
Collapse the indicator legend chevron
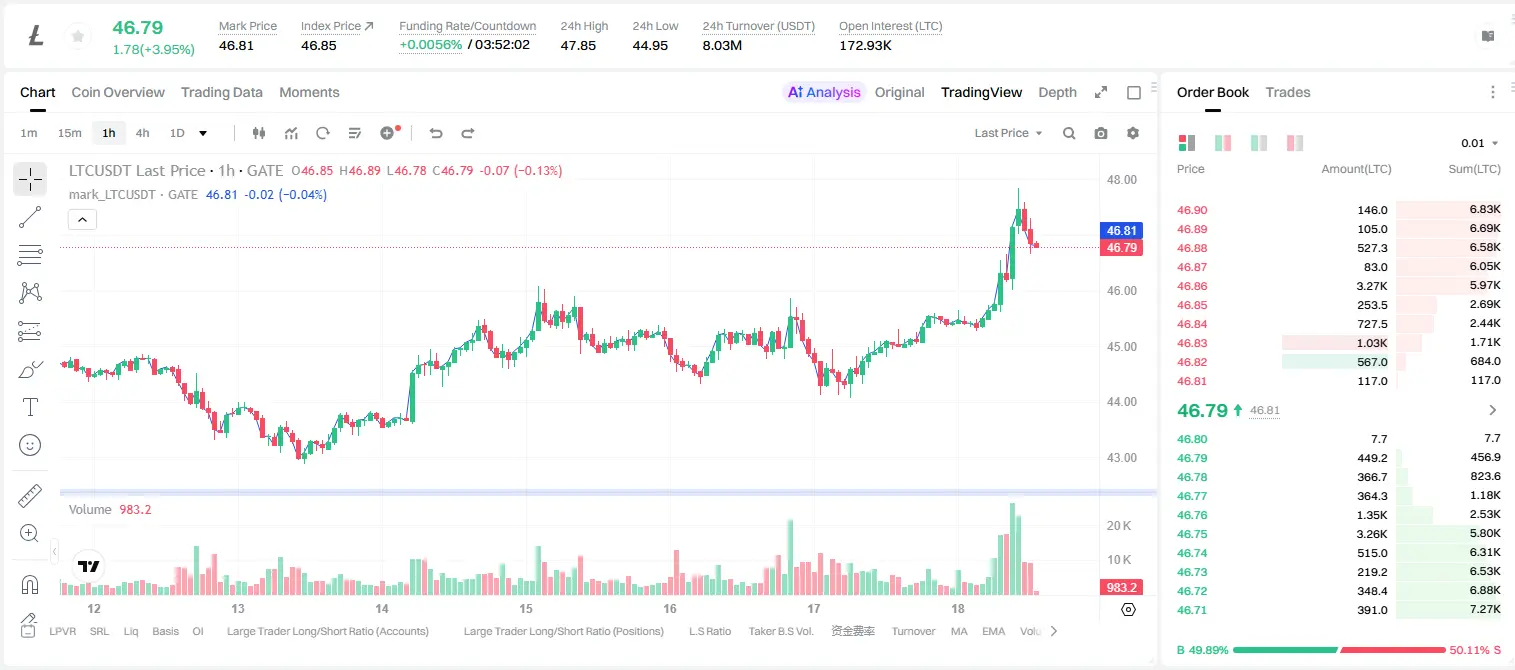(82, 220)
